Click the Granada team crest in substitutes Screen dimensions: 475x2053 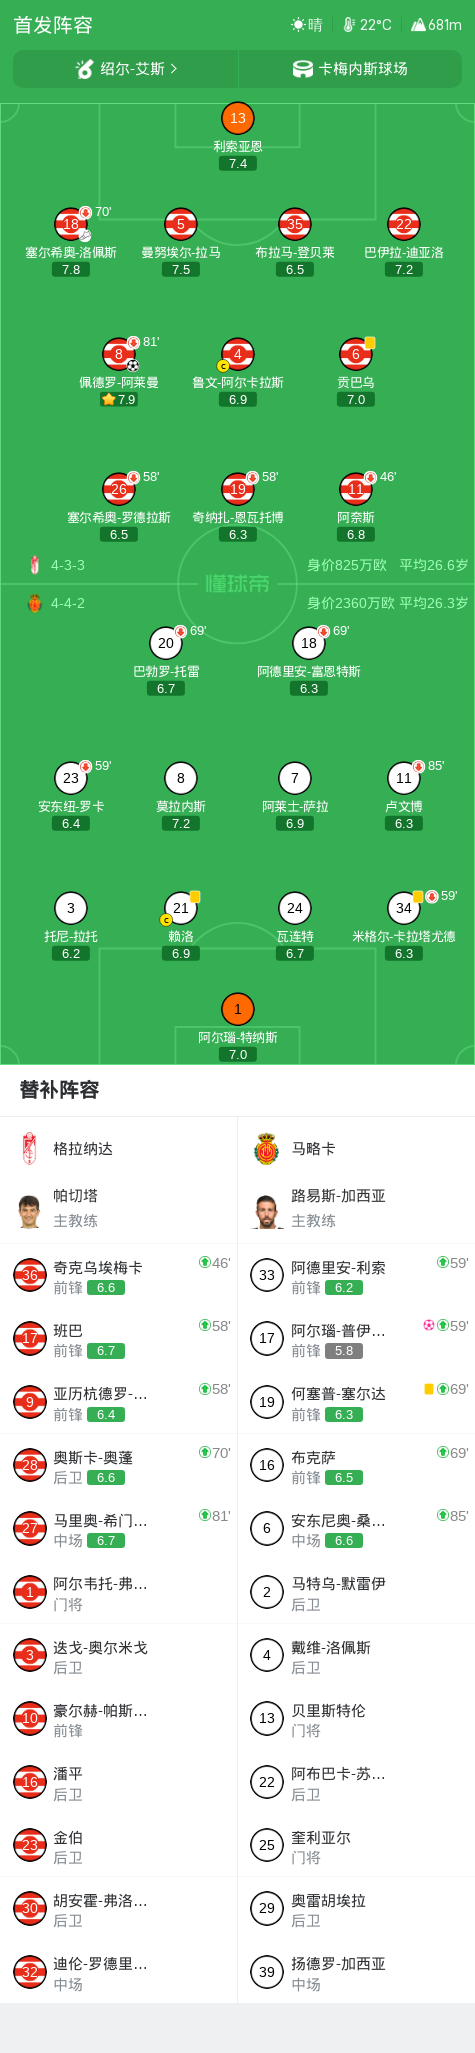click(29, 1149)
